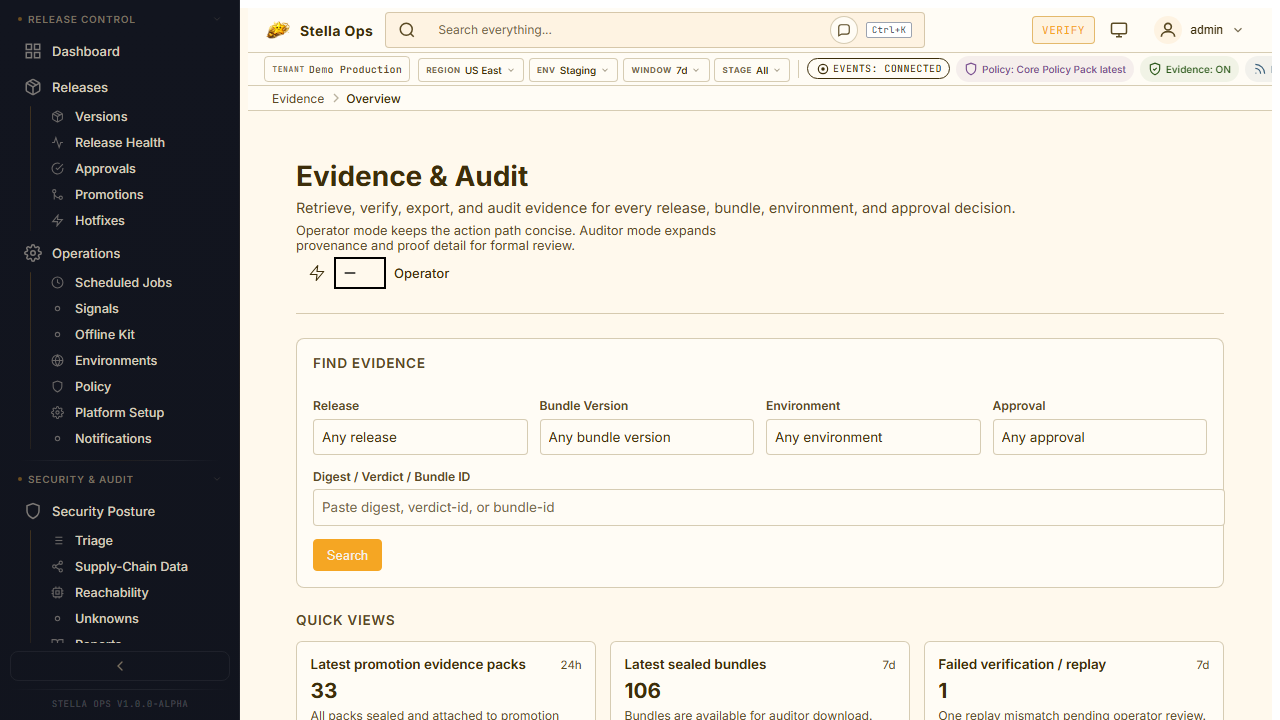Click the admin user avatar icon
Viewport: 1280px width, 720px height.
tap(1167, 30)
